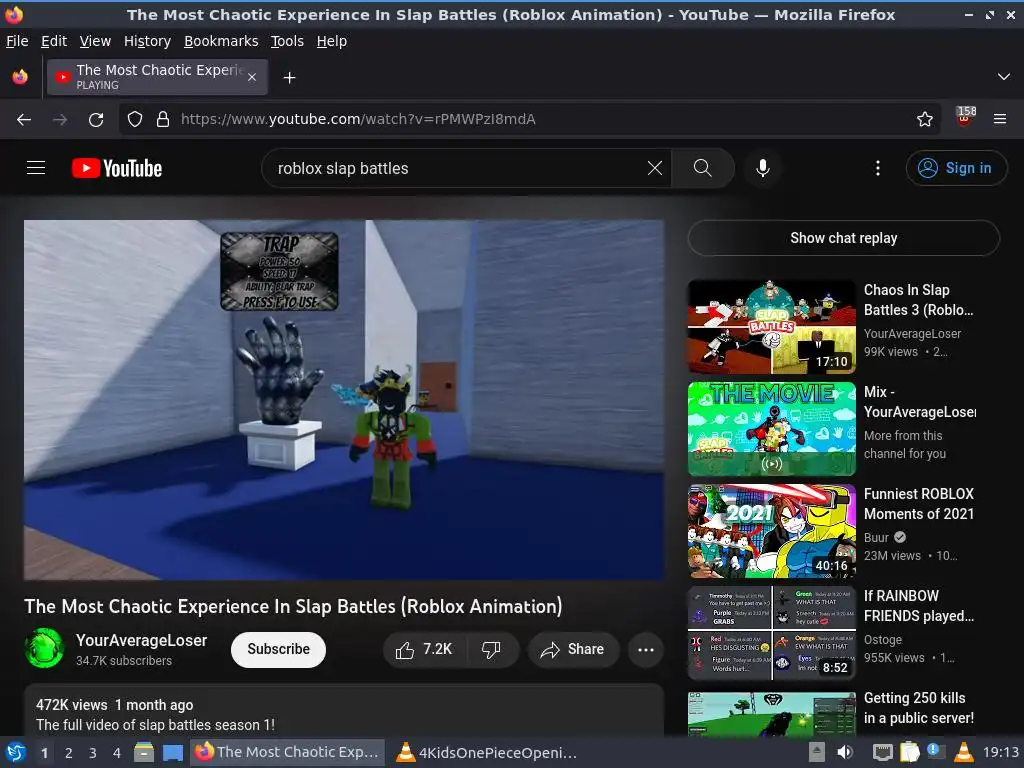The image size is (1024, 768).
Task: Switch to 4KidsOnePieceOpeni VLC taskbar window
Action: coord(487,752)
